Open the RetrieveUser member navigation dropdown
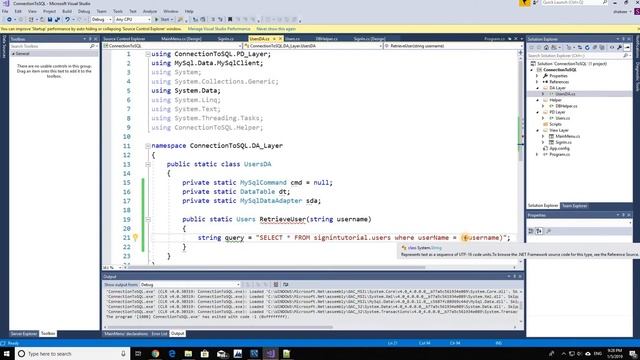The width and height of the screenshot is (640, 360). point(452,46)
